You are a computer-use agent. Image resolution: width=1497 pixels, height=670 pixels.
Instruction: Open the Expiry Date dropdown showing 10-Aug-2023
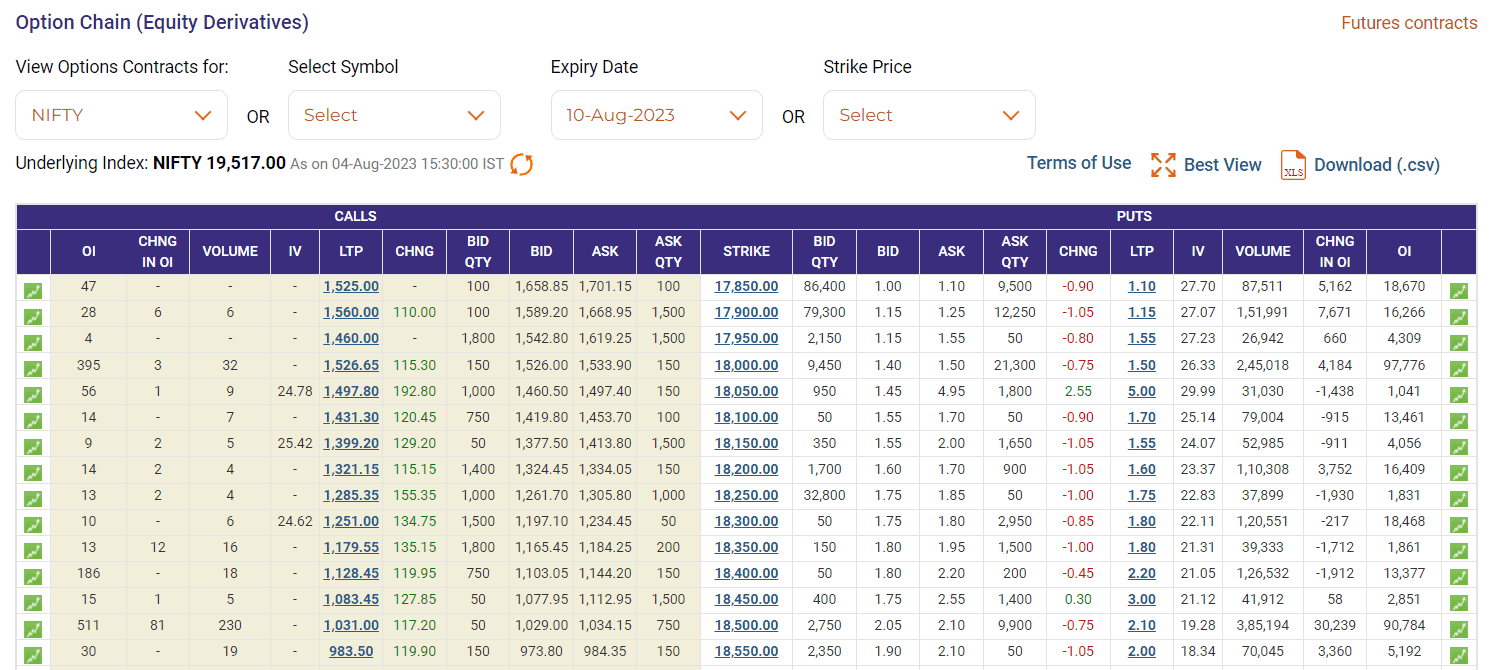[656, 115]
